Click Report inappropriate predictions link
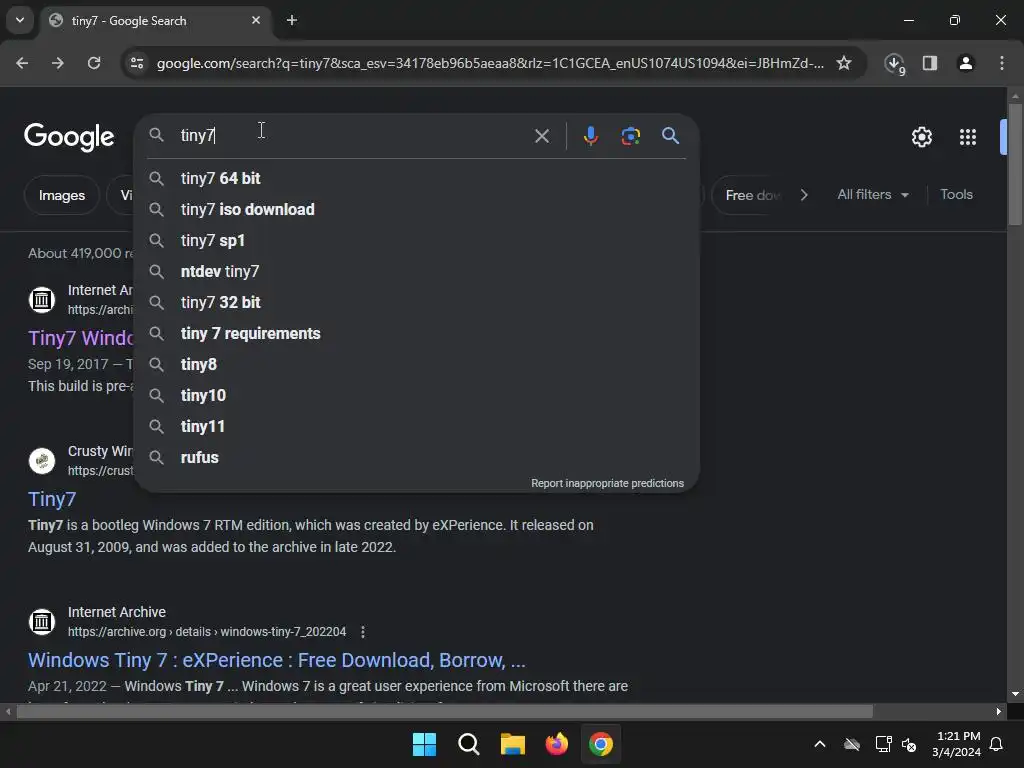Viewport: 1024px width, 768px height. [607, 483]
